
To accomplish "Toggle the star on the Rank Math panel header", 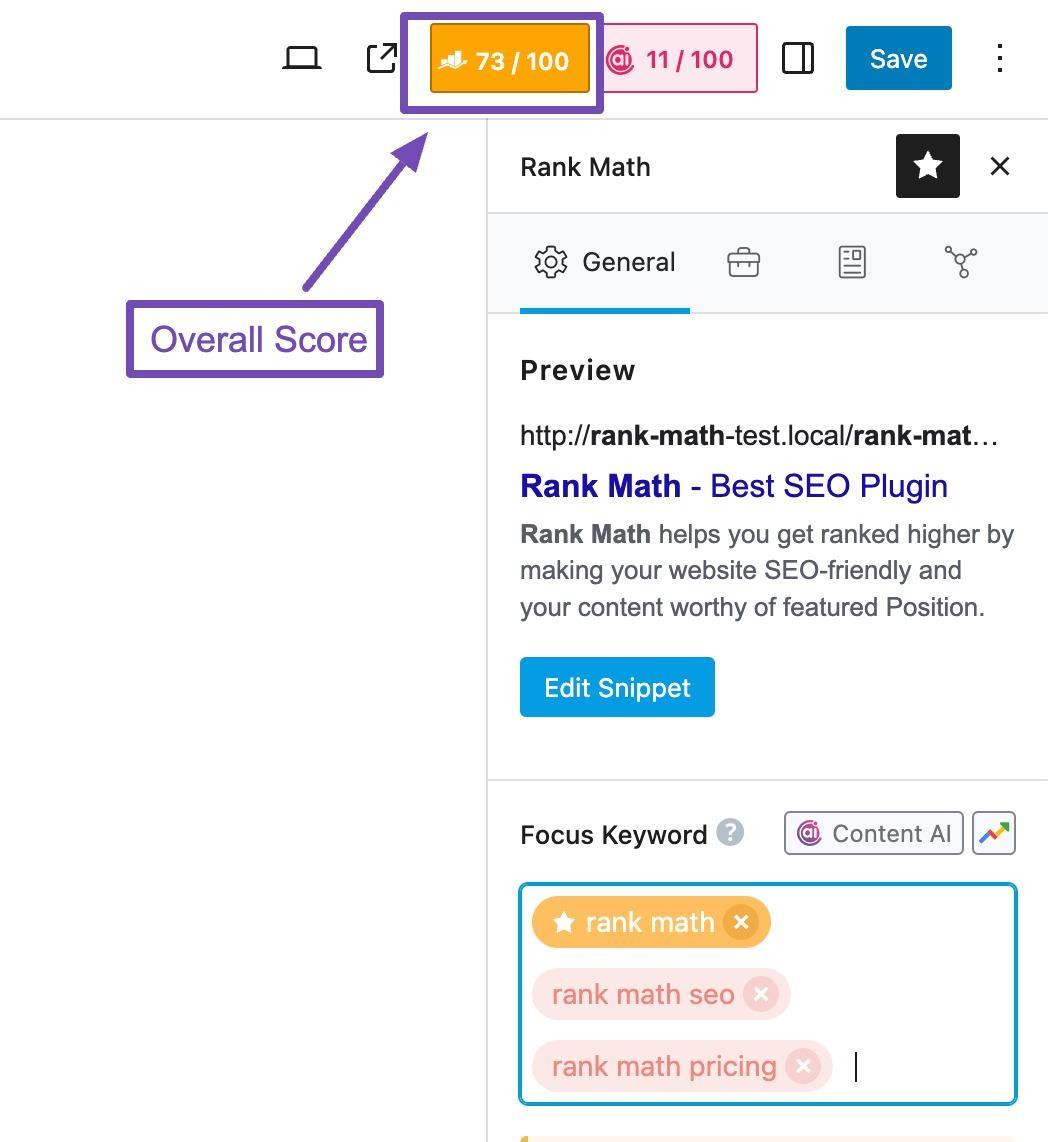I will click(927, 166).
